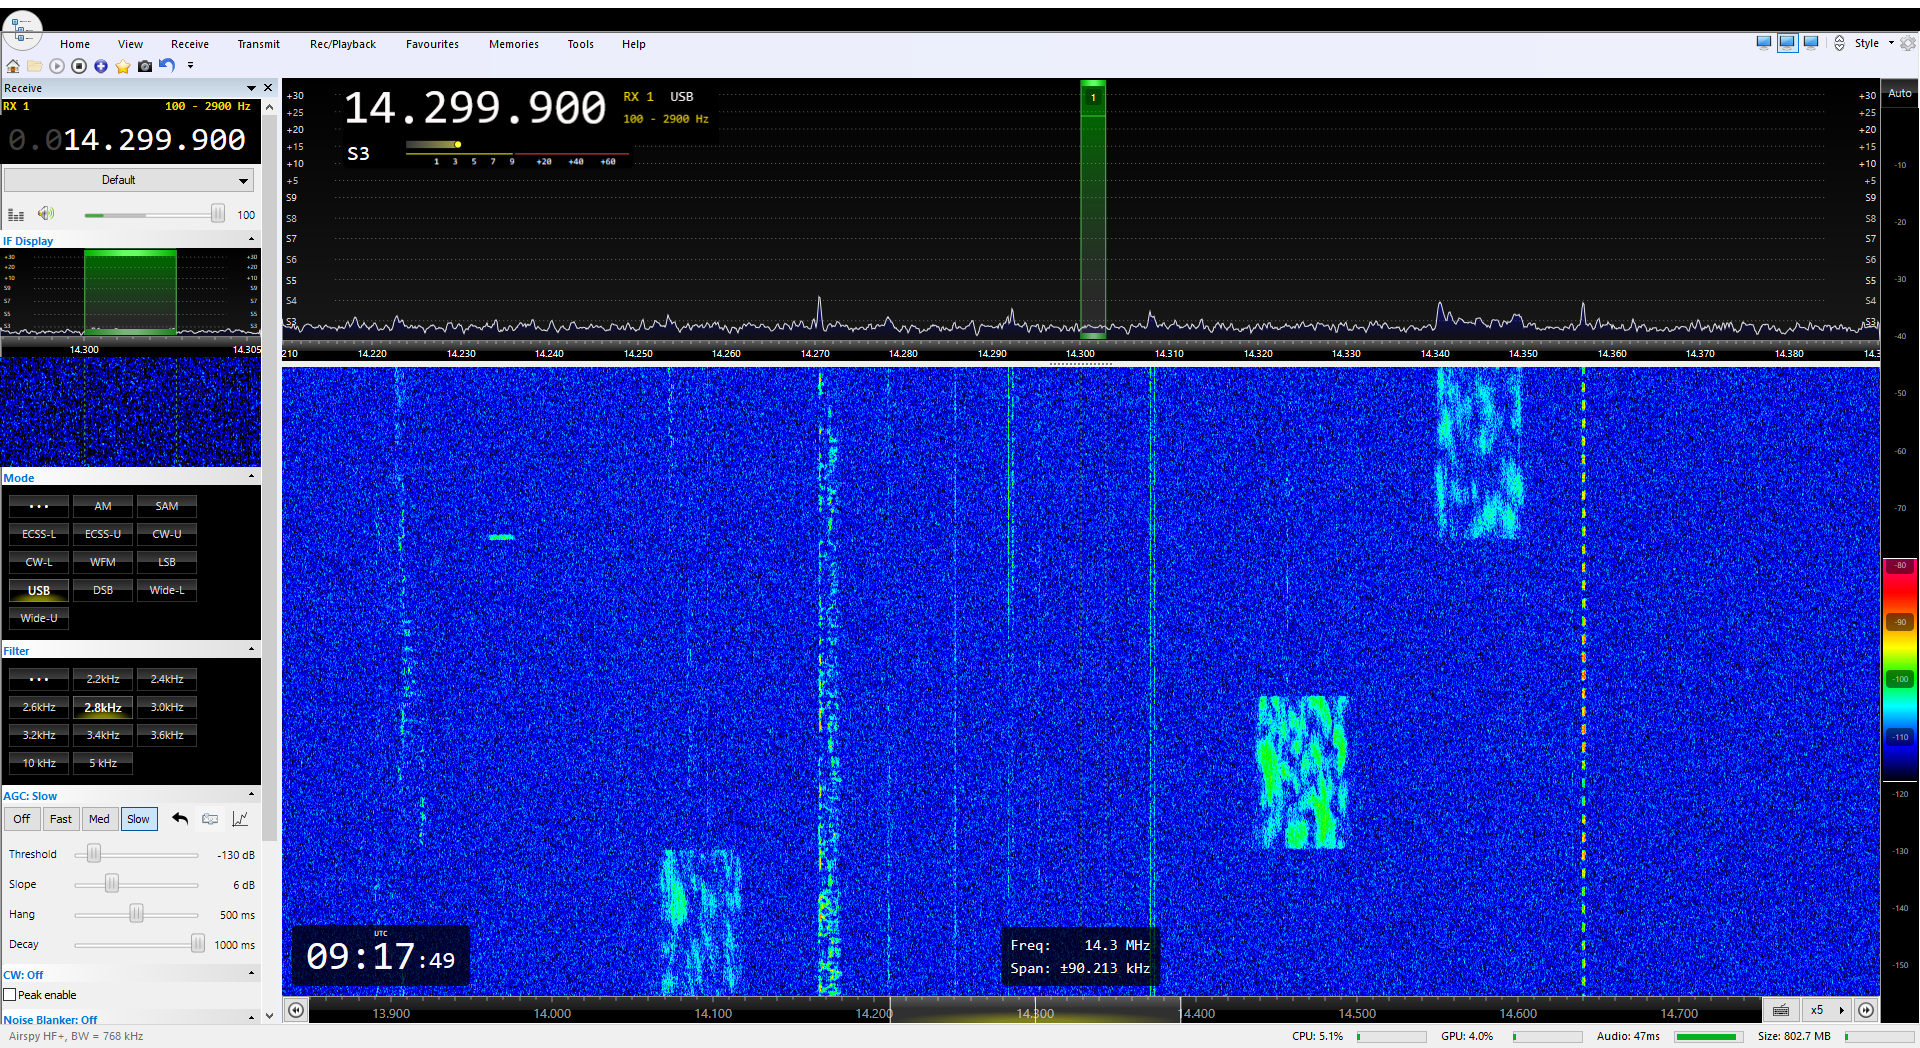1920x1048 pixels.
Task: Open the Rec/Playback ribbon tab
Action: (343, 44)
